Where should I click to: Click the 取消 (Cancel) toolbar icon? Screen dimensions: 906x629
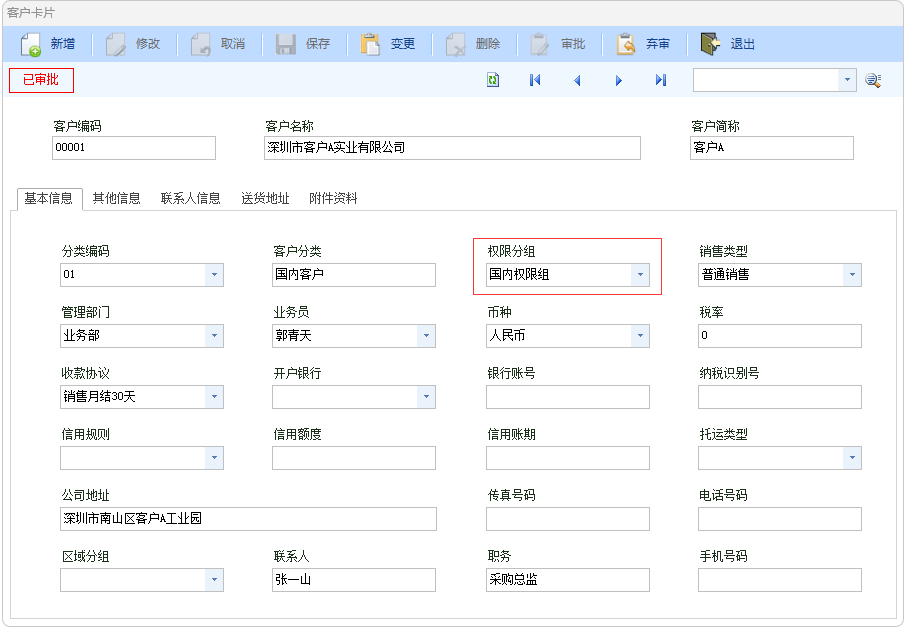201,44
